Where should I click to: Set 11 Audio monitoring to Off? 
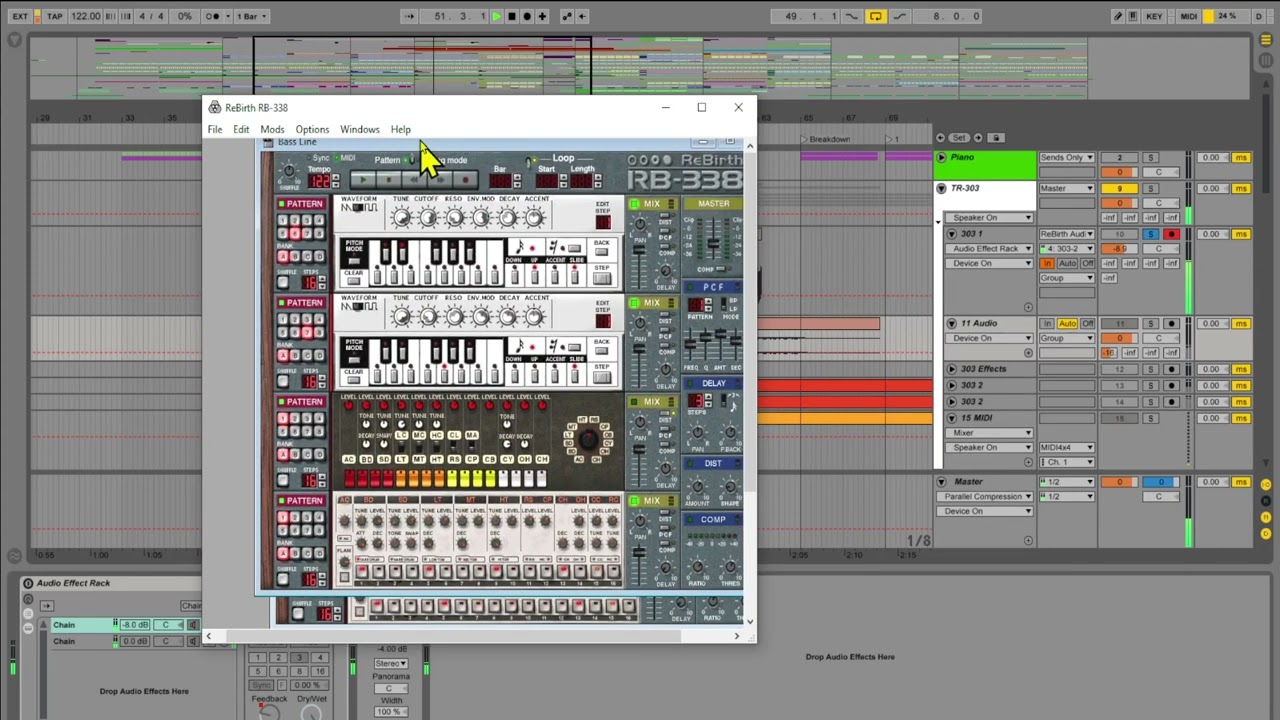[1087, 324]
